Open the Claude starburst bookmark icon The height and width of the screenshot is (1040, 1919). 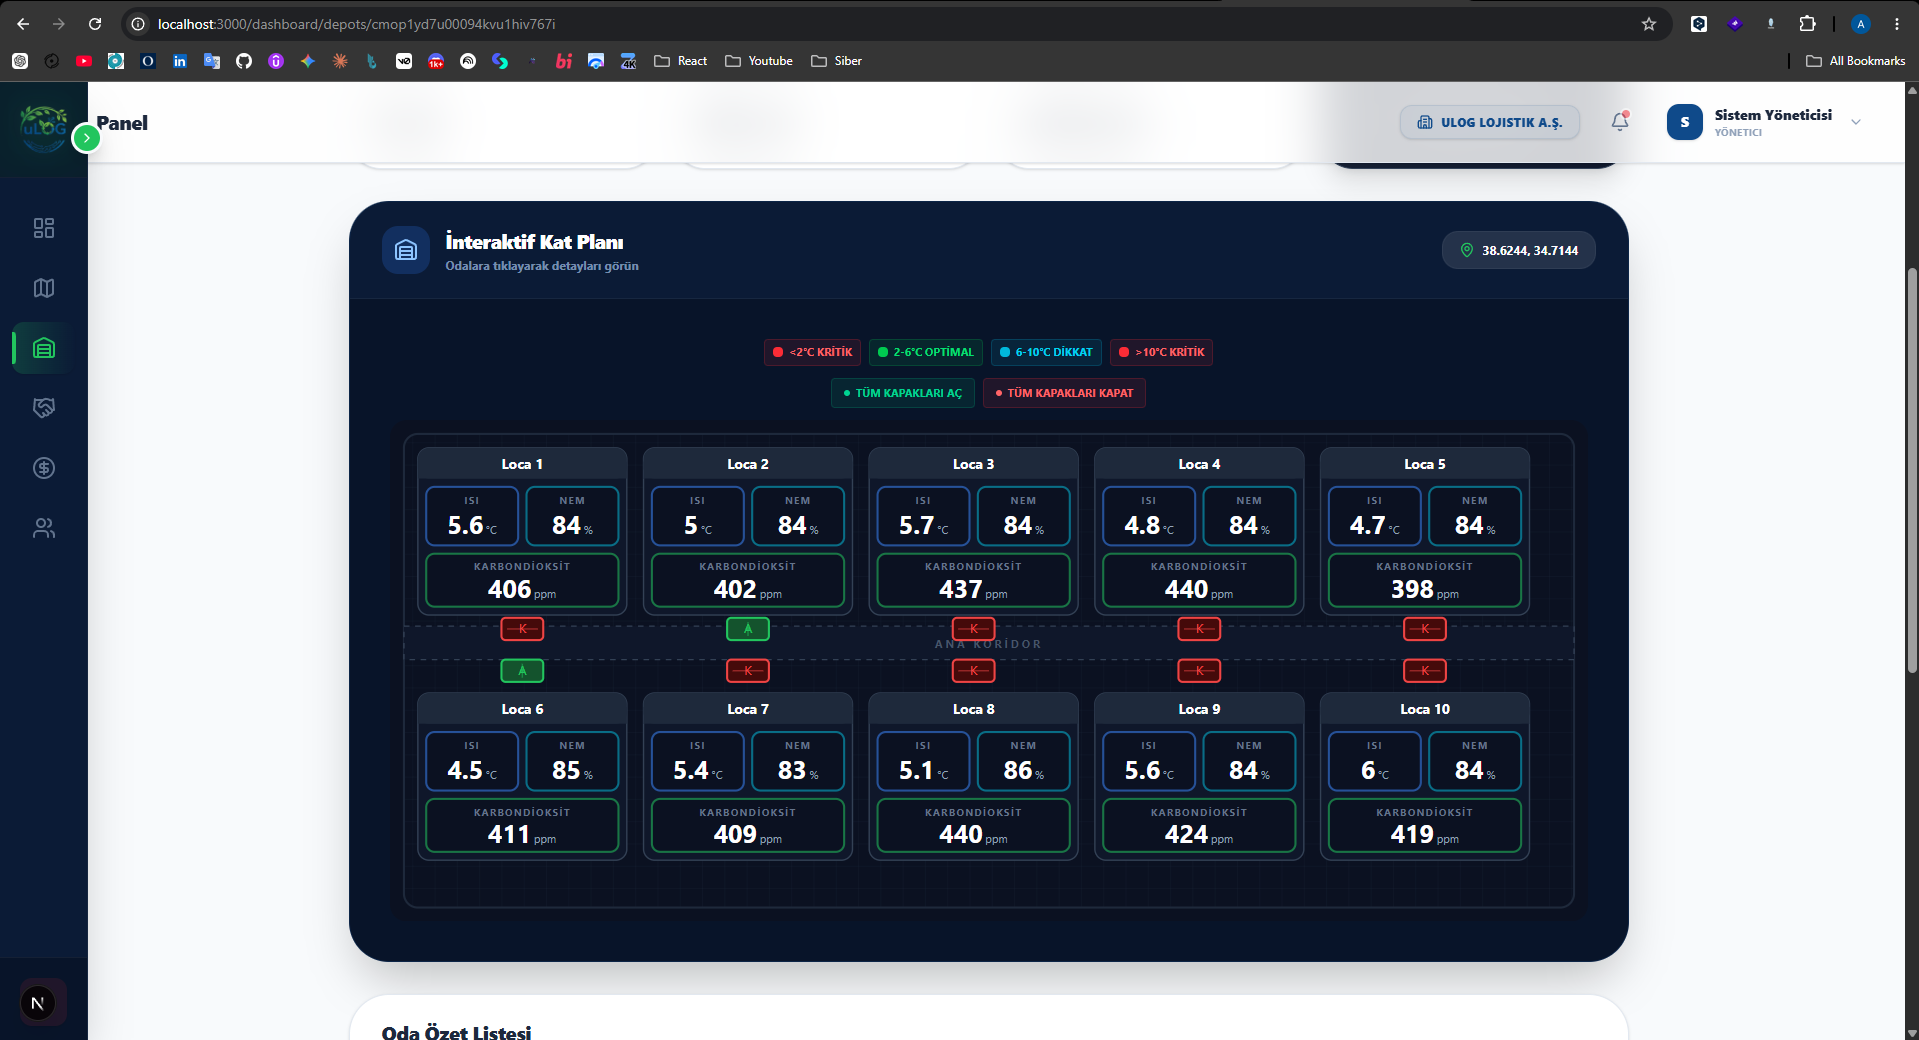tap(340, 61)
